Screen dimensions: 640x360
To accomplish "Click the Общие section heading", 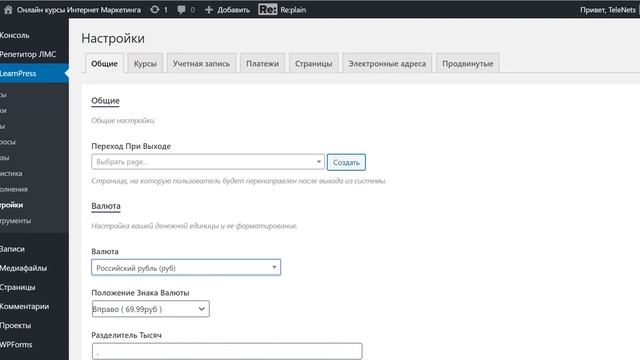I will (x=105, y=100).
